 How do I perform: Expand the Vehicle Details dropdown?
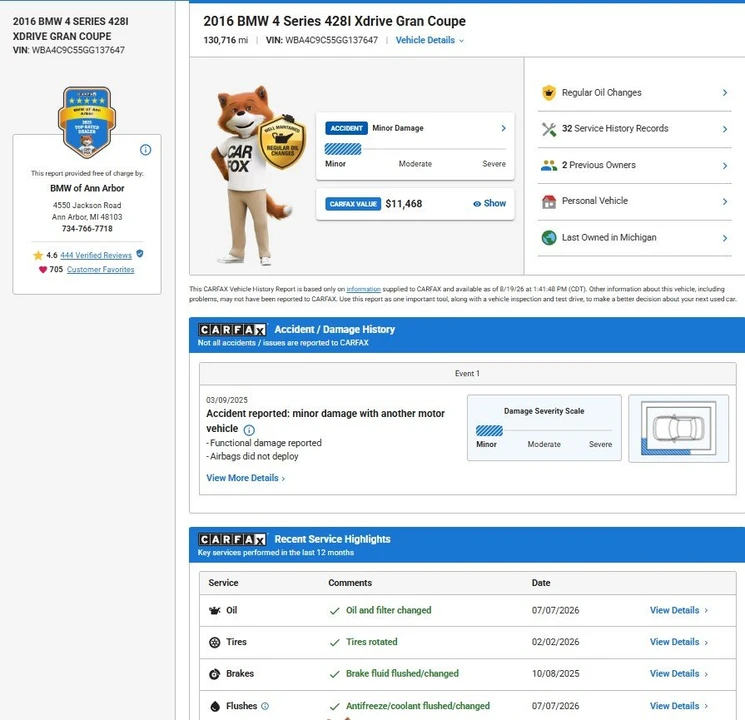[x=430, y=40]
